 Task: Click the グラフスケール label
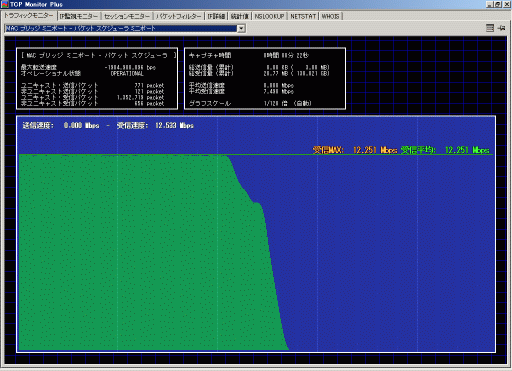pos(210,103)
